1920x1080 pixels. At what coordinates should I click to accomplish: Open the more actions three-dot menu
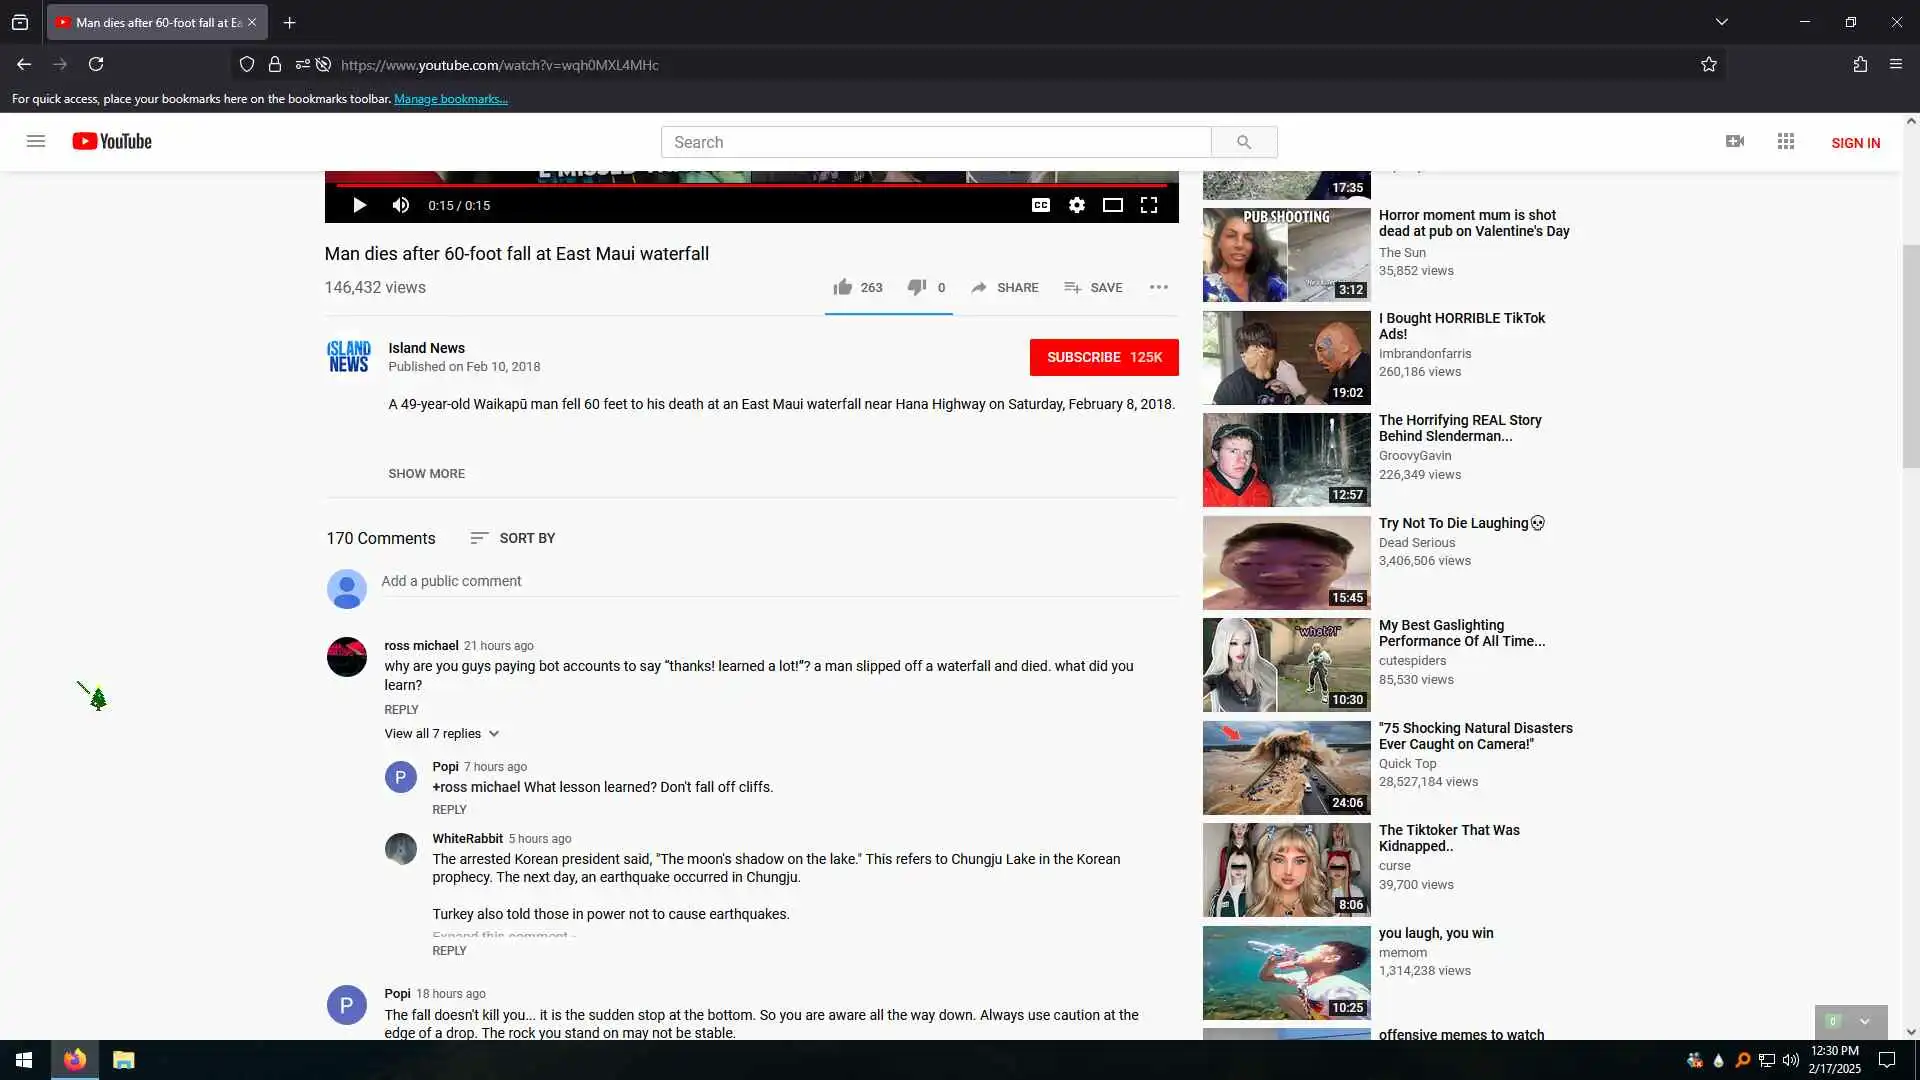(x=1158, y=288)
